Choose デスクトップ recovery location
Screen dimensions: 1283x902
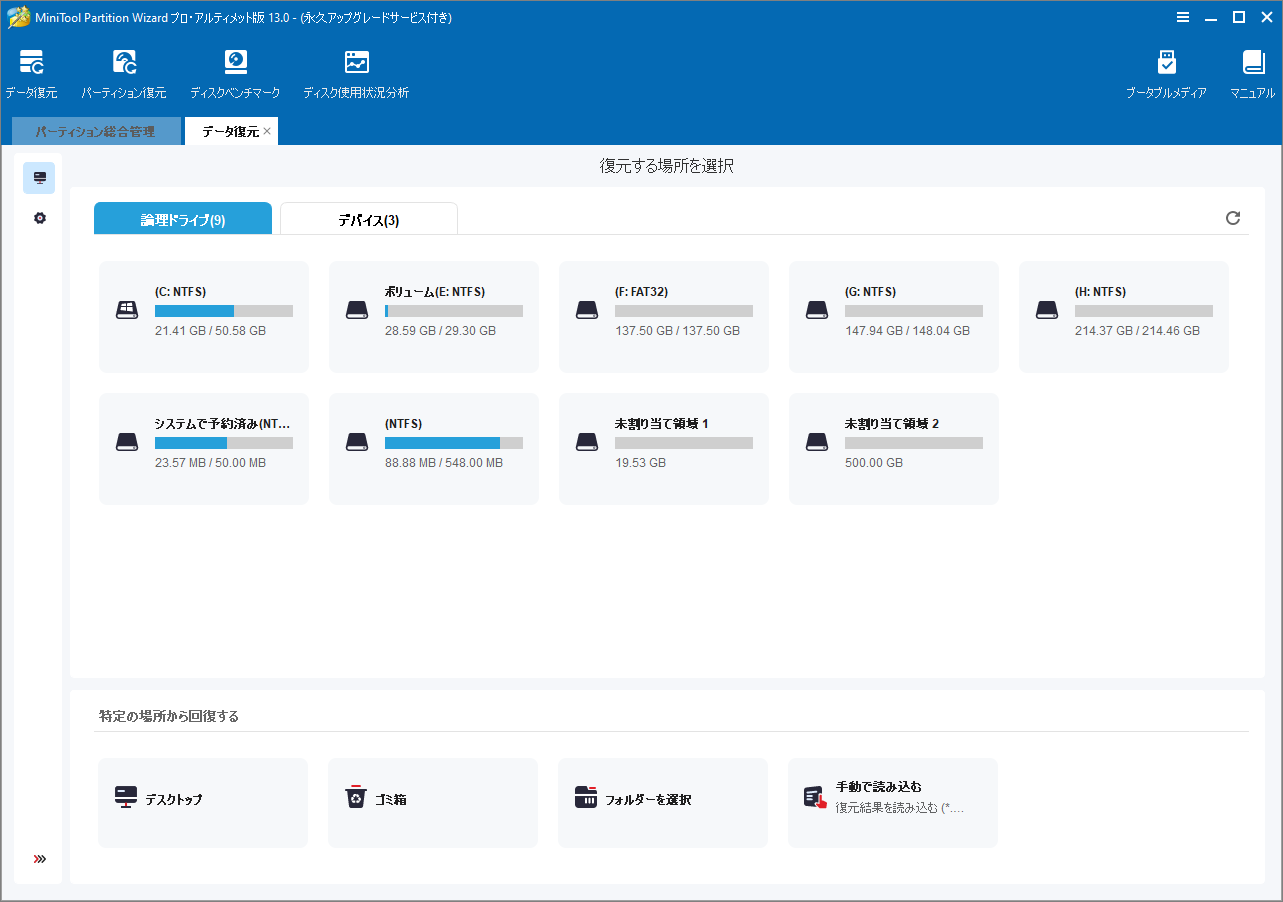tap(203, 802)
